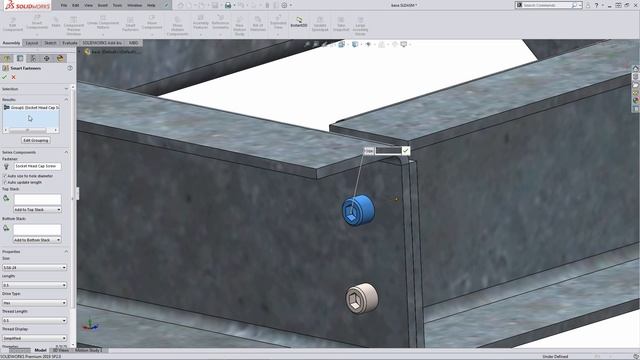The width and height of the screenshot is (640, 360).
Task: Open the FeatureManager design tree tab
Action: [x=7, y=58]
